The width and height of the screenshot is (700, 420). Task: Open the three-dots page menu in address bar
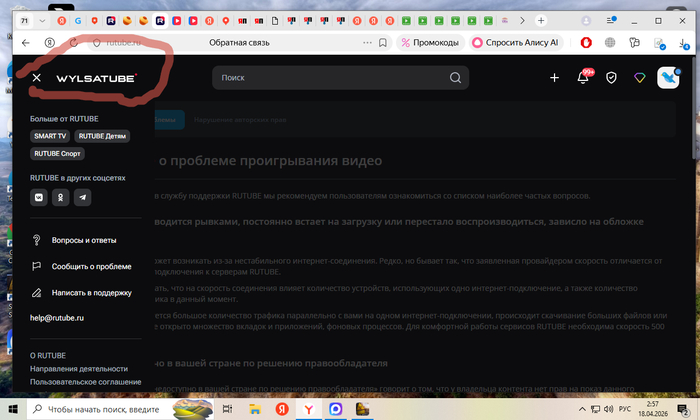367,43
